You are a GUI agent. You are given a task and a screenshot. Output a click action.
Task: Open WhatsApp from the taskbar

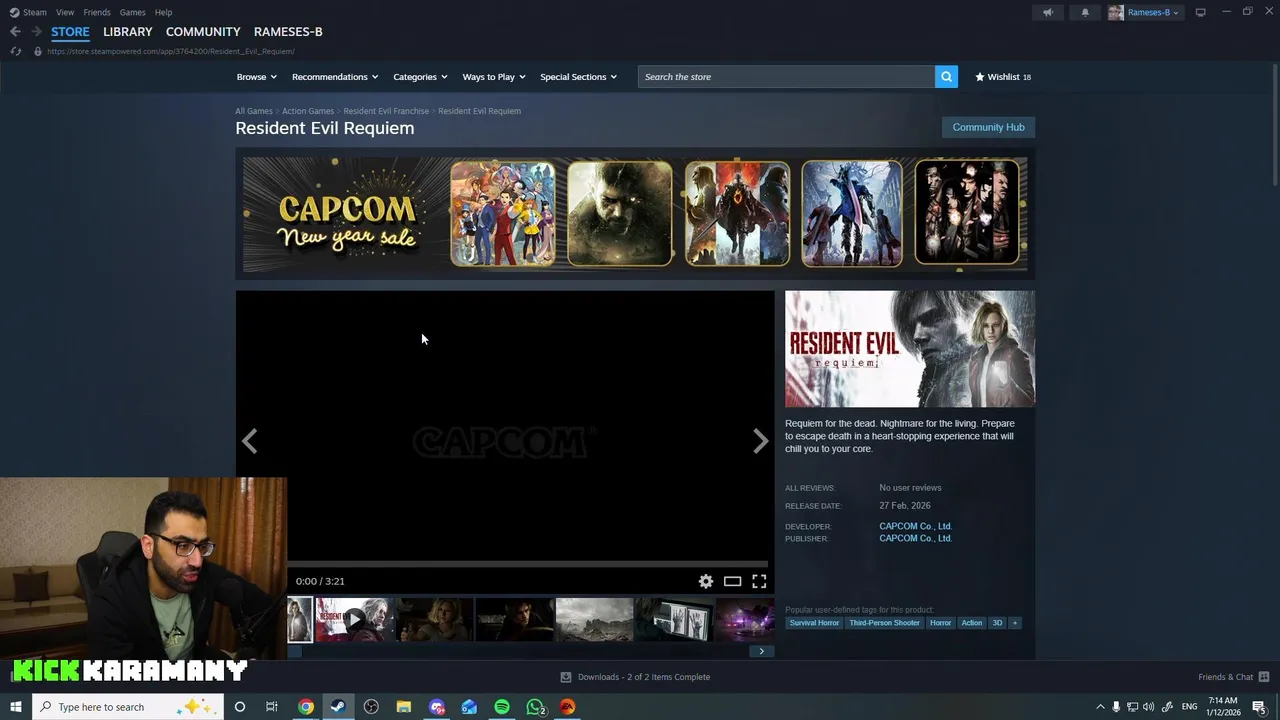pyautogui.click(x=535, y=707)
